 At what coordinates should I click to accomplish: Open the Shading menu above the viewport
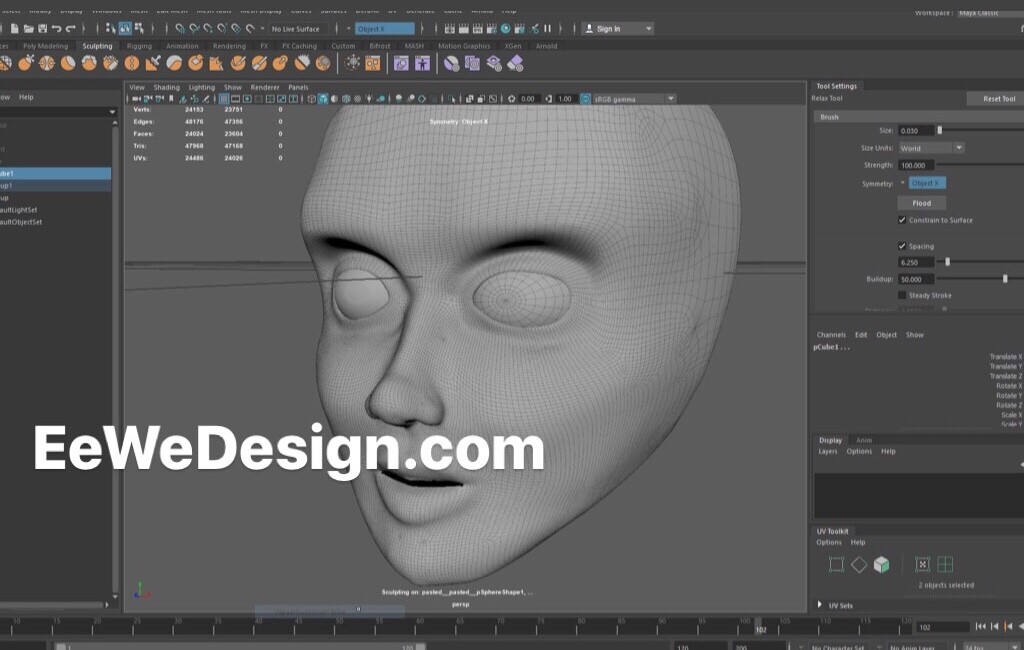pos(166,87)
